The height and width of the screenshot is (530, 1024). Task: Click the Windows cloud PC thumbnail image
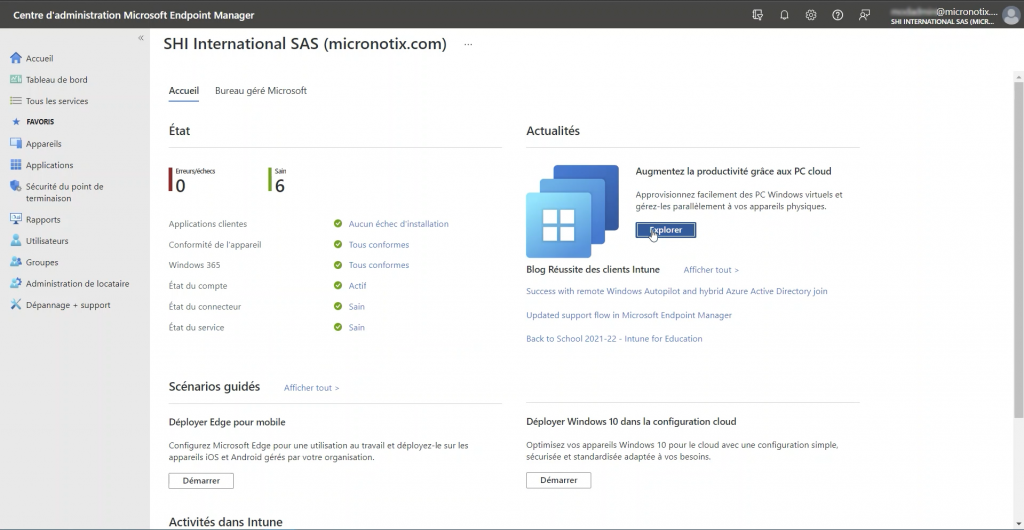[572, 211]
